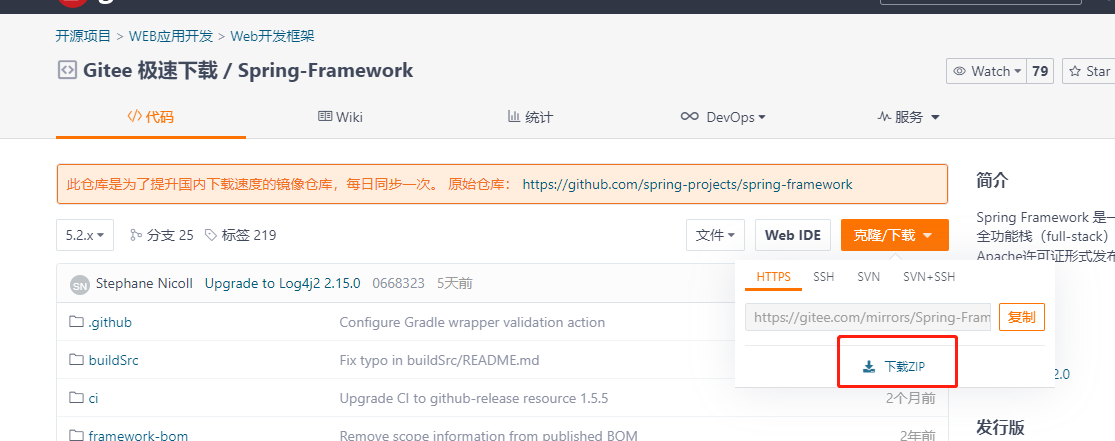Open the 文件 dropdown menu
Screen dimensions: 1115x441
[x=715, y=235]
